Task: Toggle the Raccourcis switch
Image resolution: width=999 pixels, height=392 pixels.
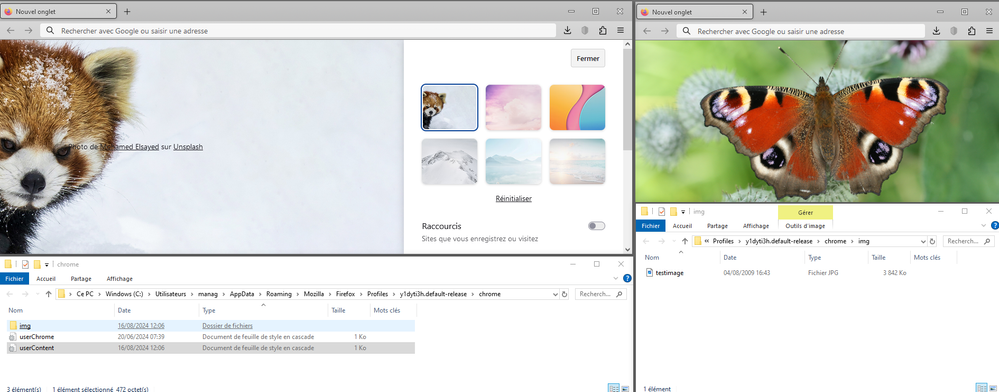Action: click(596, 226)
